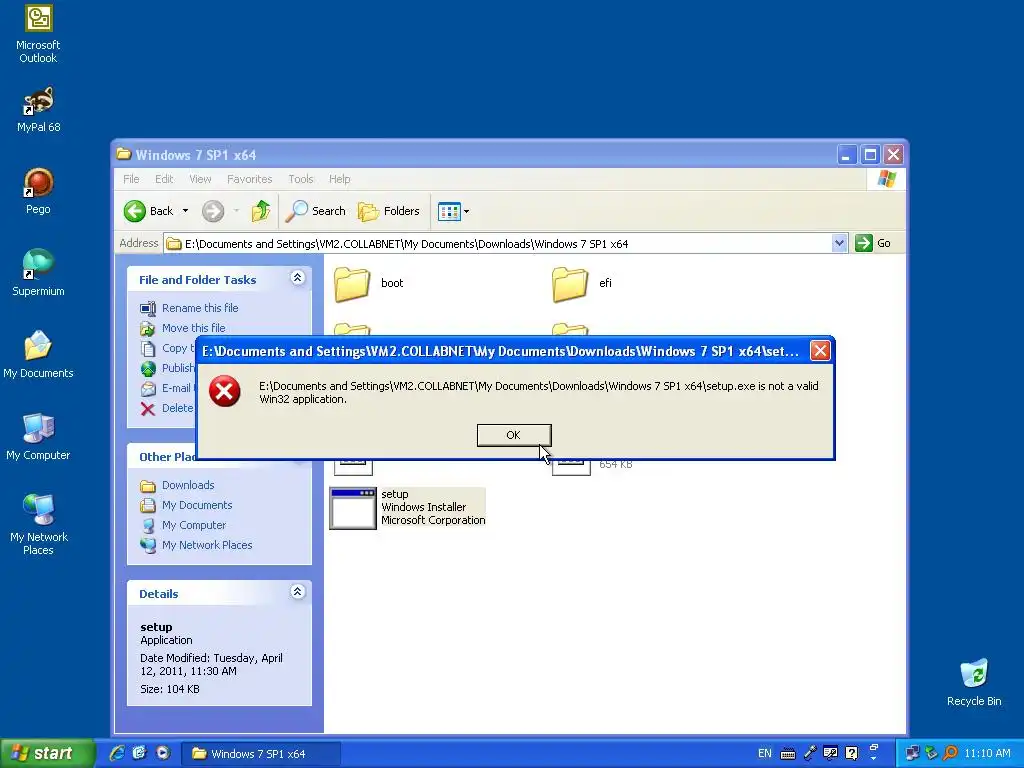Open My Documents desktop icon
The height and width of the screenshot is (768, 1024).
point(39,355)
